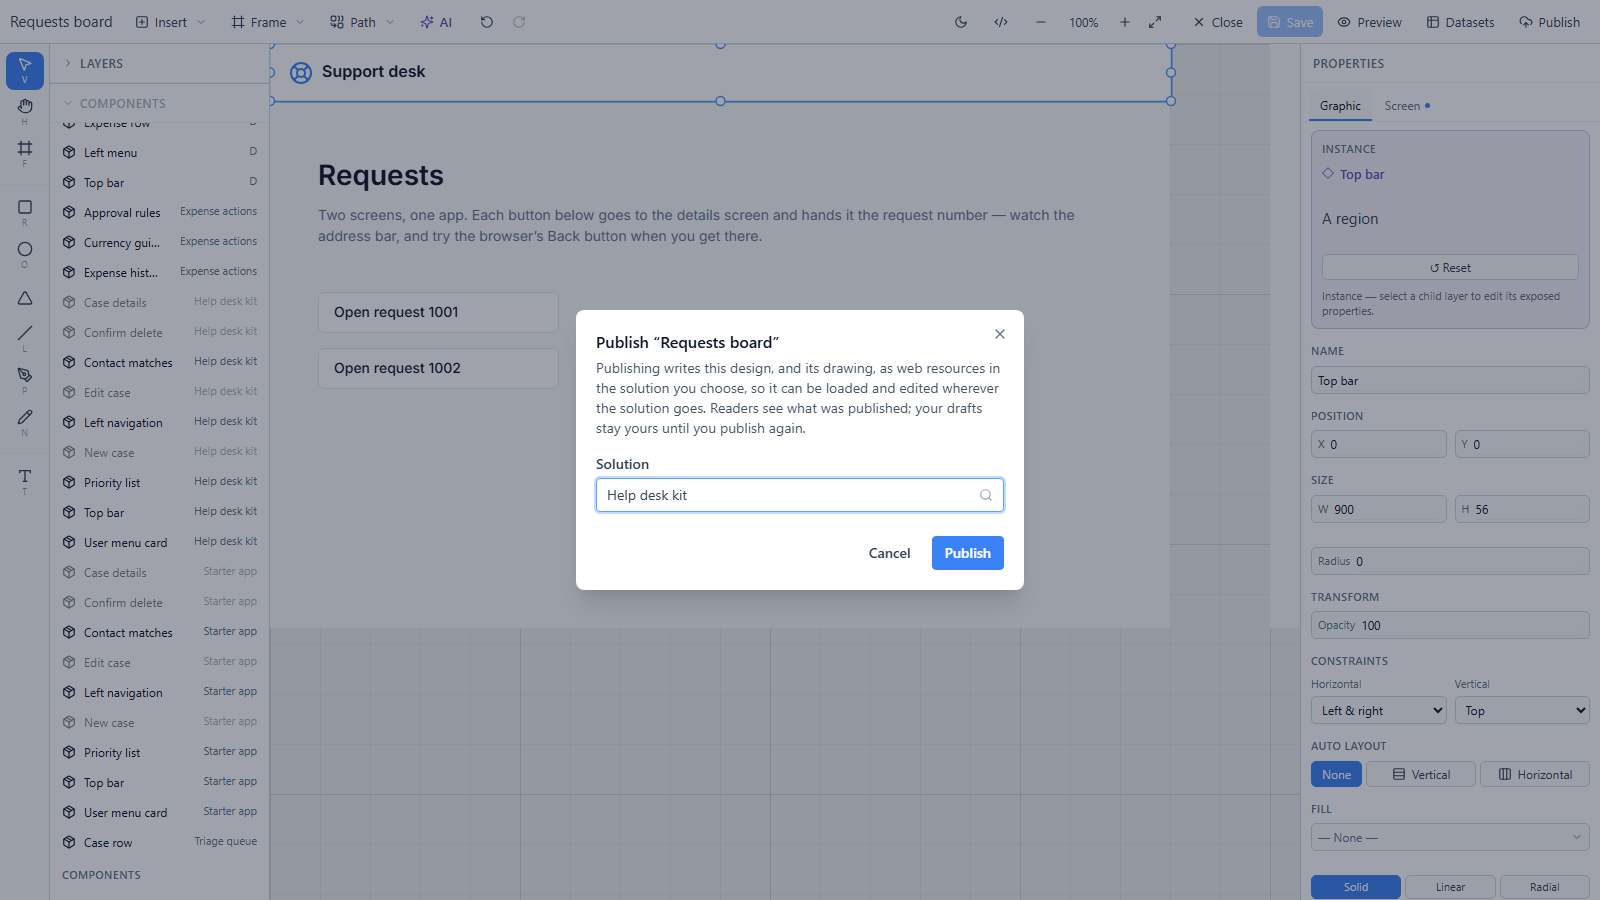Click the Undo icon
This screenshot has width=1600, height=900.
487,22
